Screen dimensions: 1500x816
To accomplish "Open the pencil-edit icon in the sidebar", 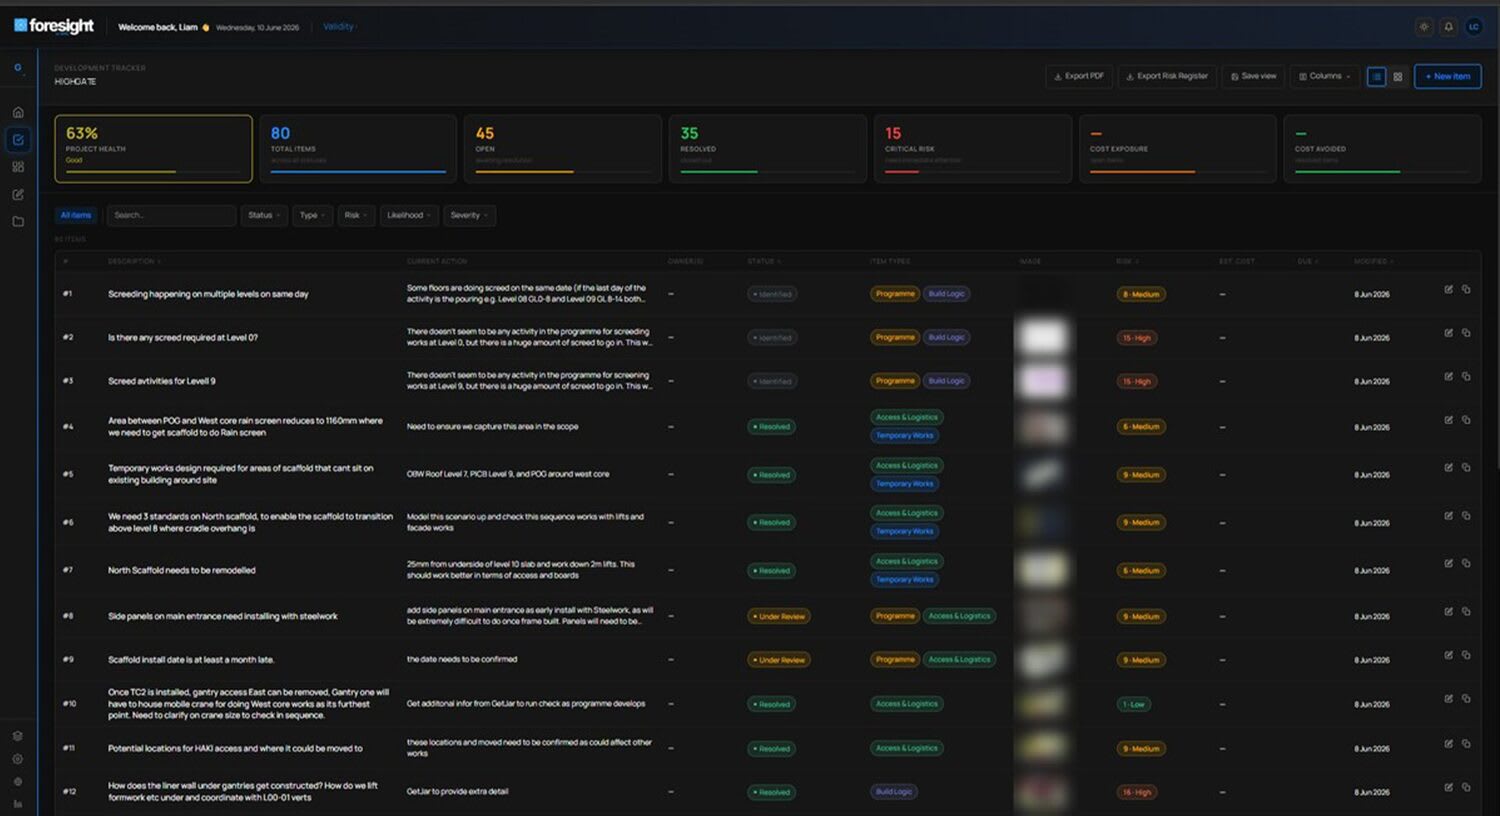I will click(x=18, y=194).
